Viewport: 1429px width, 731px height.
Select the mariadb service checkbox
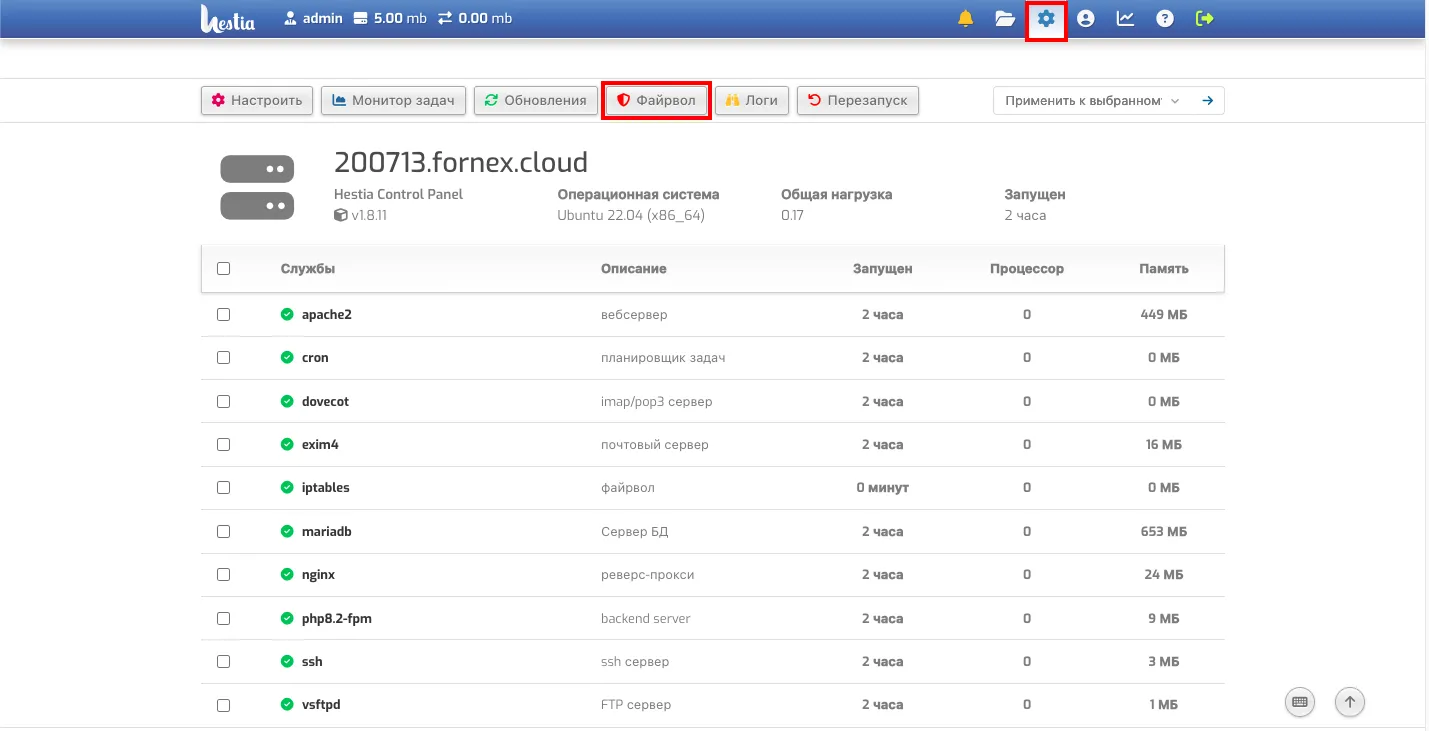click(223, 531)
